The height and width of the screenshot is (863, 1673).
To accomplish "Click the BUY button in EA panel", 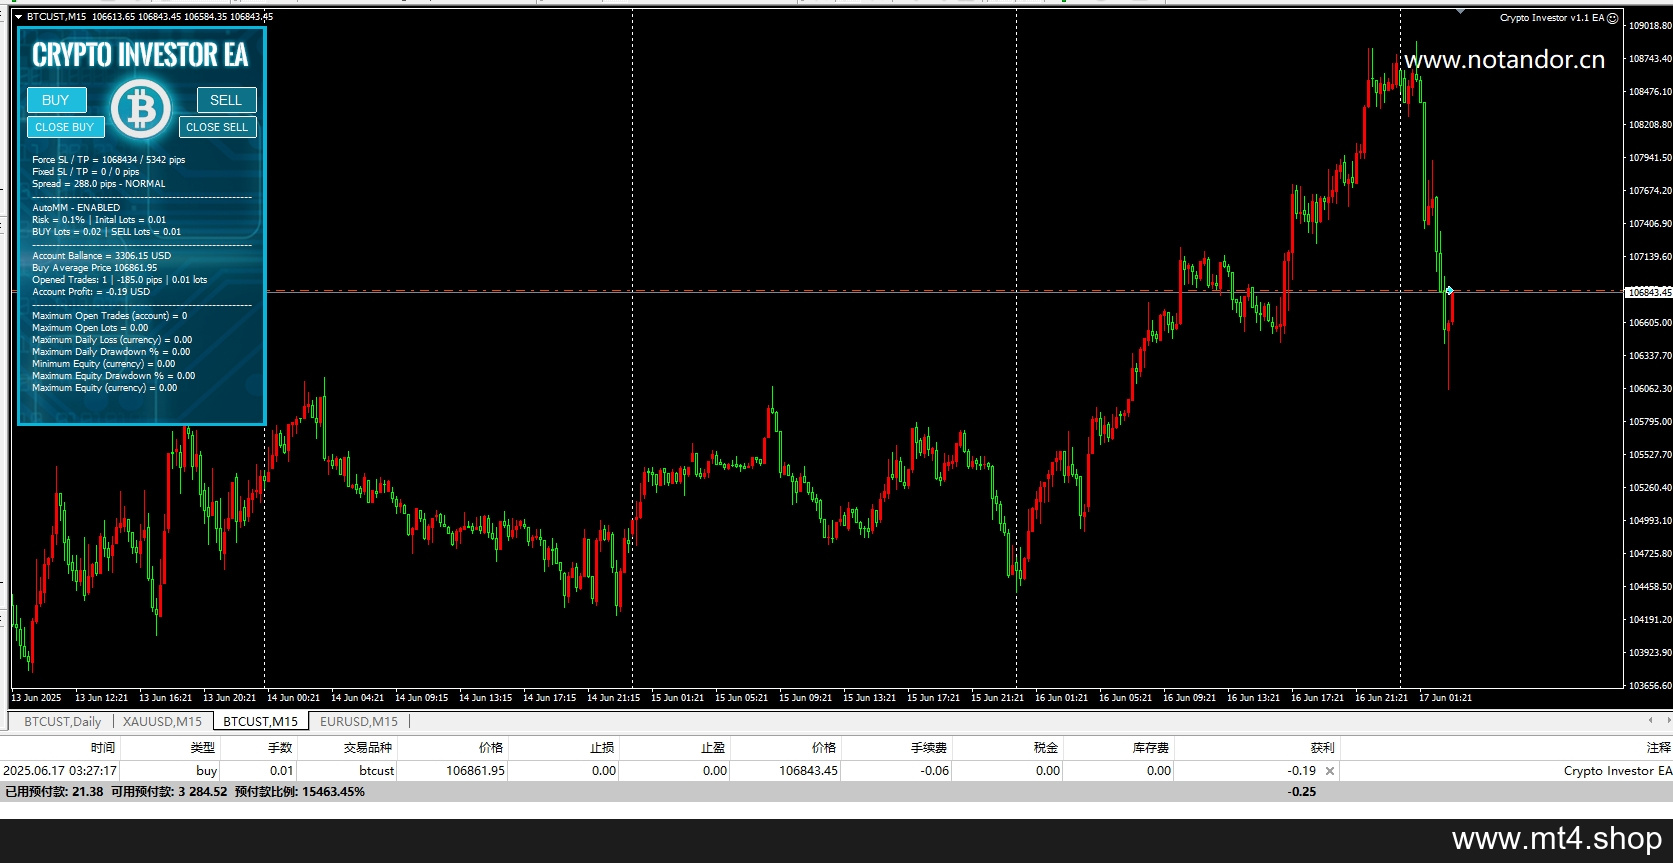I will pyautogui.click(x=56, y=100).
